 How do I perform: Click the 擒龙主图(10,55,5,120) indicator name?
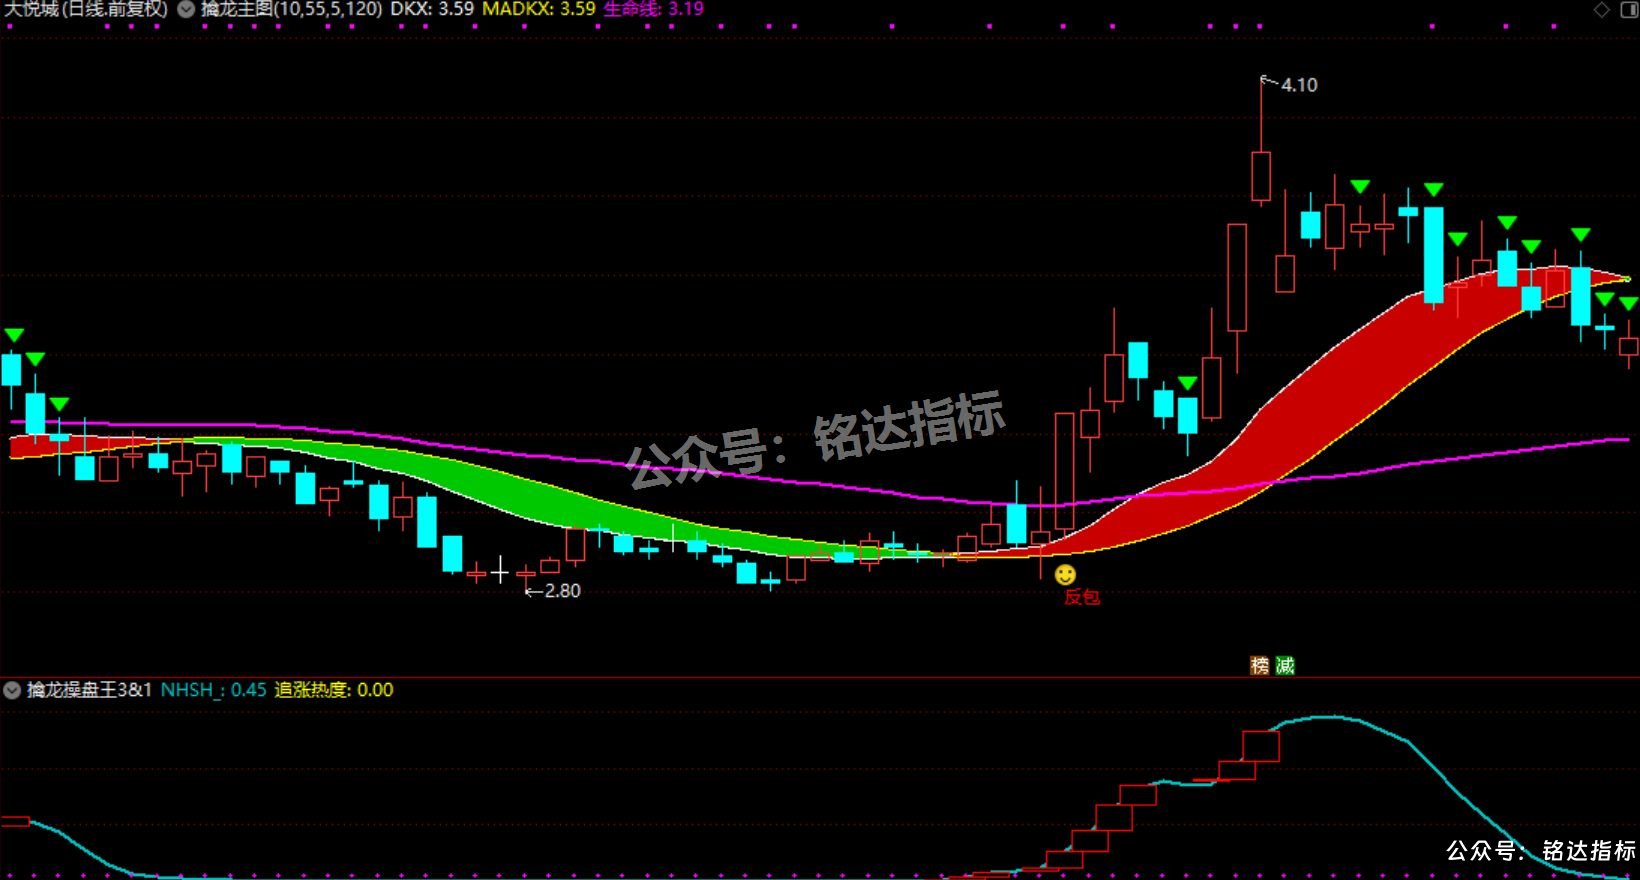291,9
